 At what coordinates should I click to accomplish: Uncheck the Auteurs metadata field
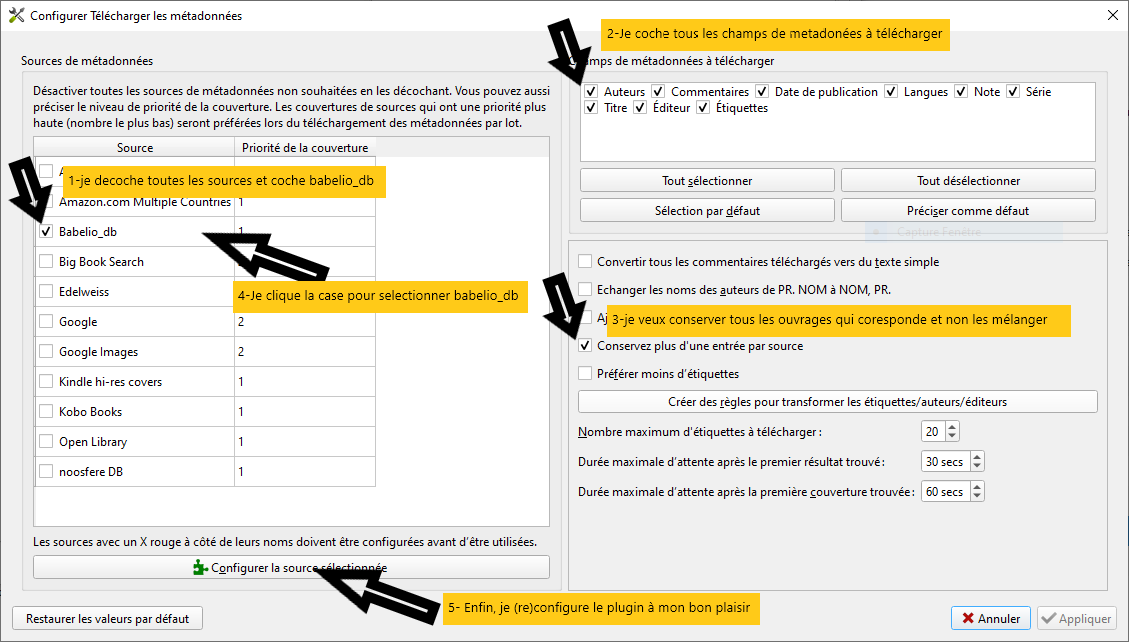591,91
